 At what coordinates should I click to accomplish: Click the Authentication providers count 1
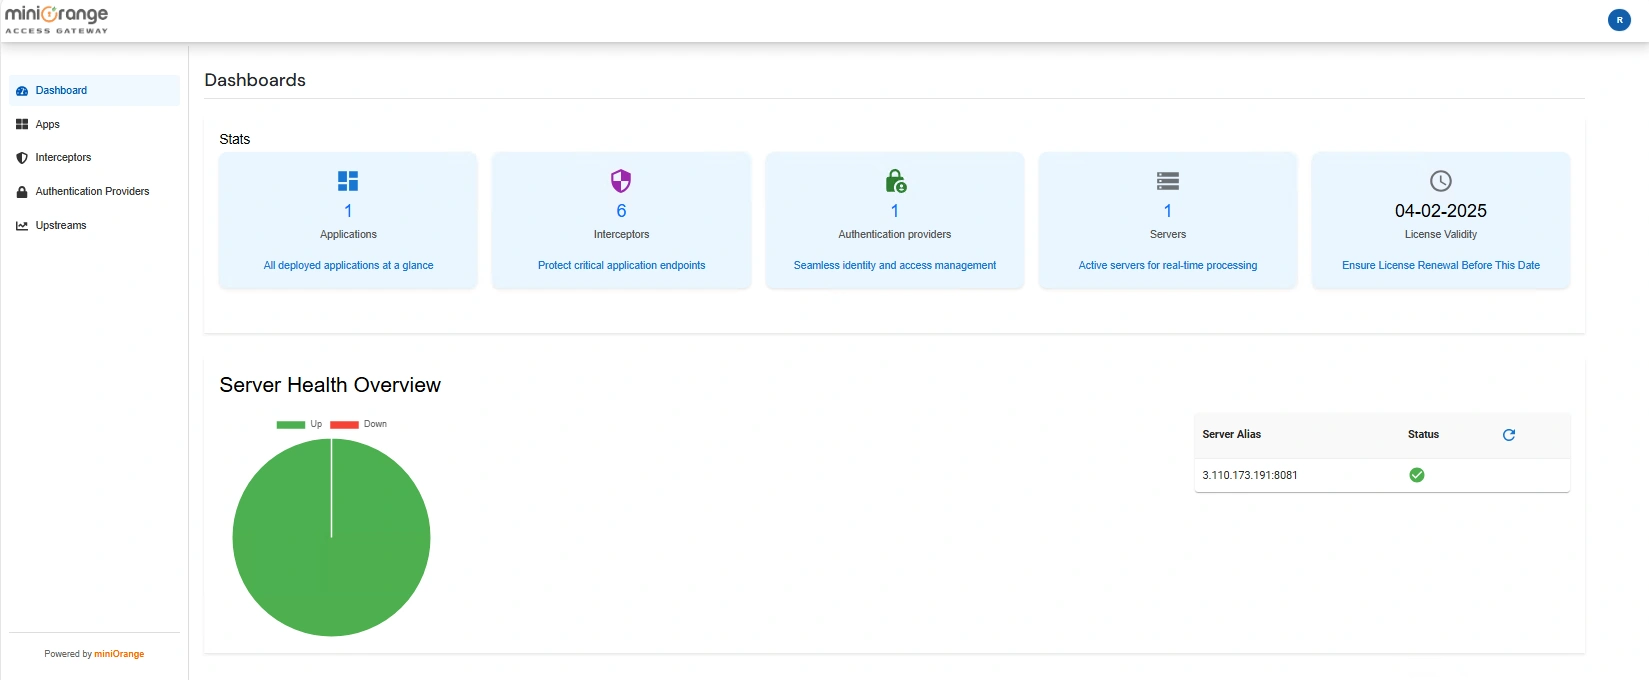tap(895, 211)
